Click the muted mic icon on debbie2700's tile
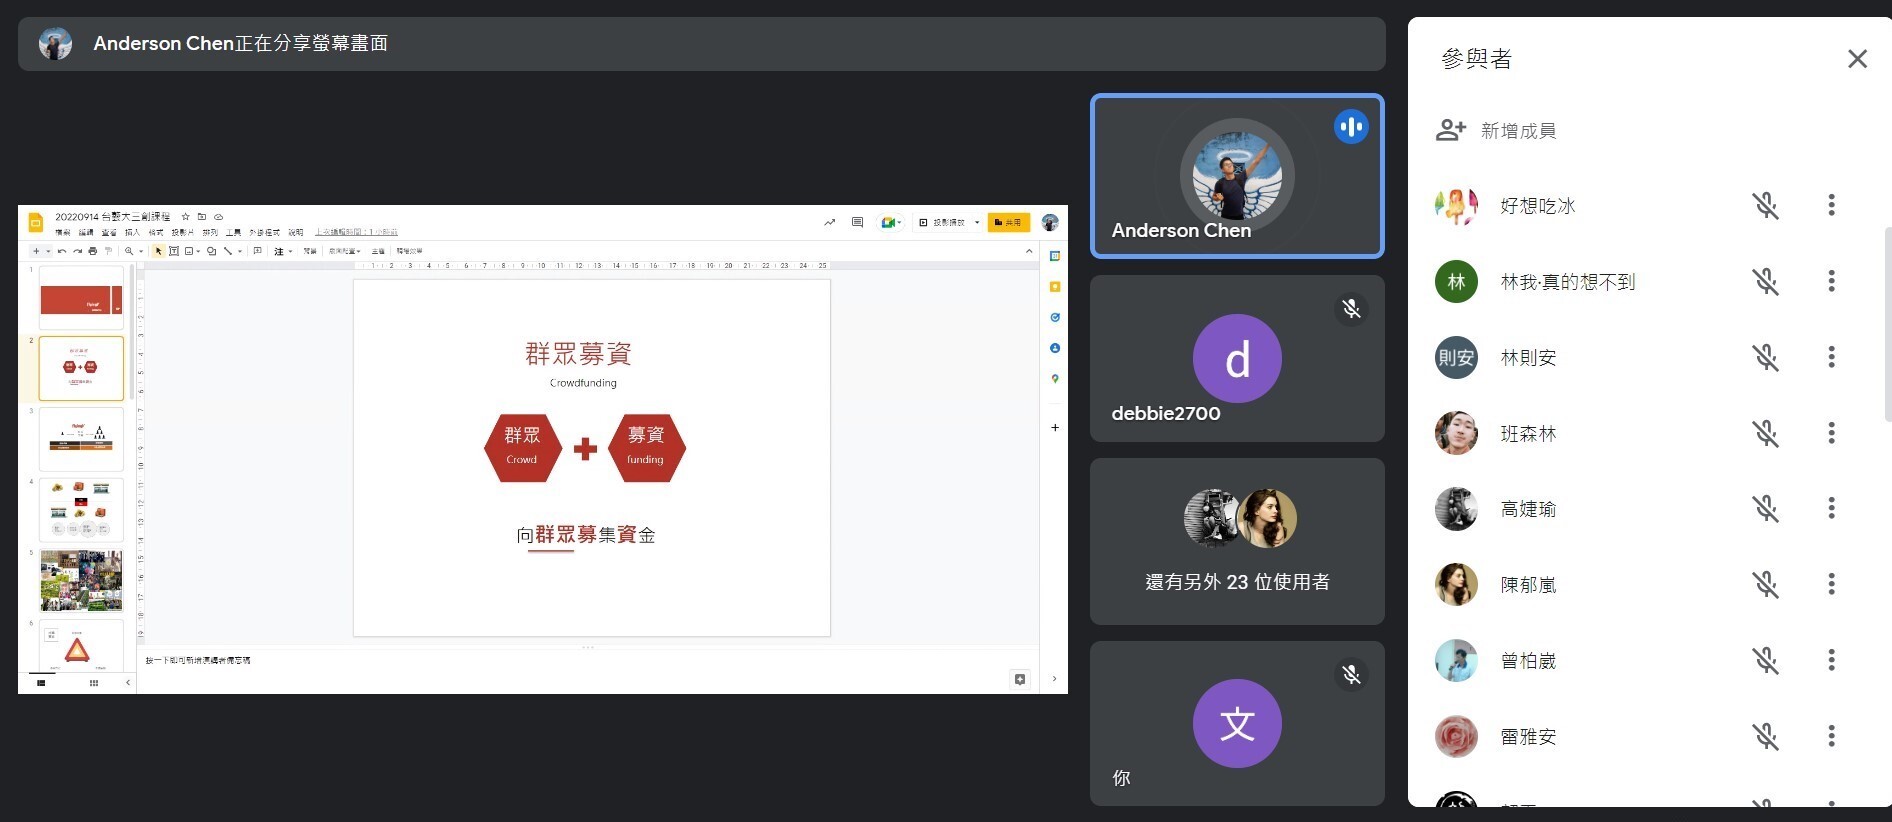 [x=1351, y=309]
